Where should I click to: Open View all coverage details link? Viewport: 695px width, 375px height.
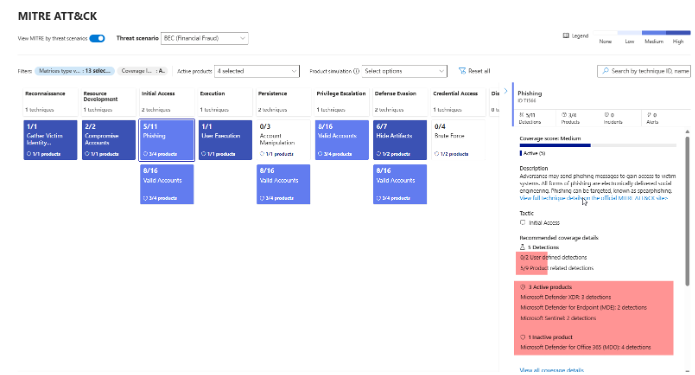point(551,370)
